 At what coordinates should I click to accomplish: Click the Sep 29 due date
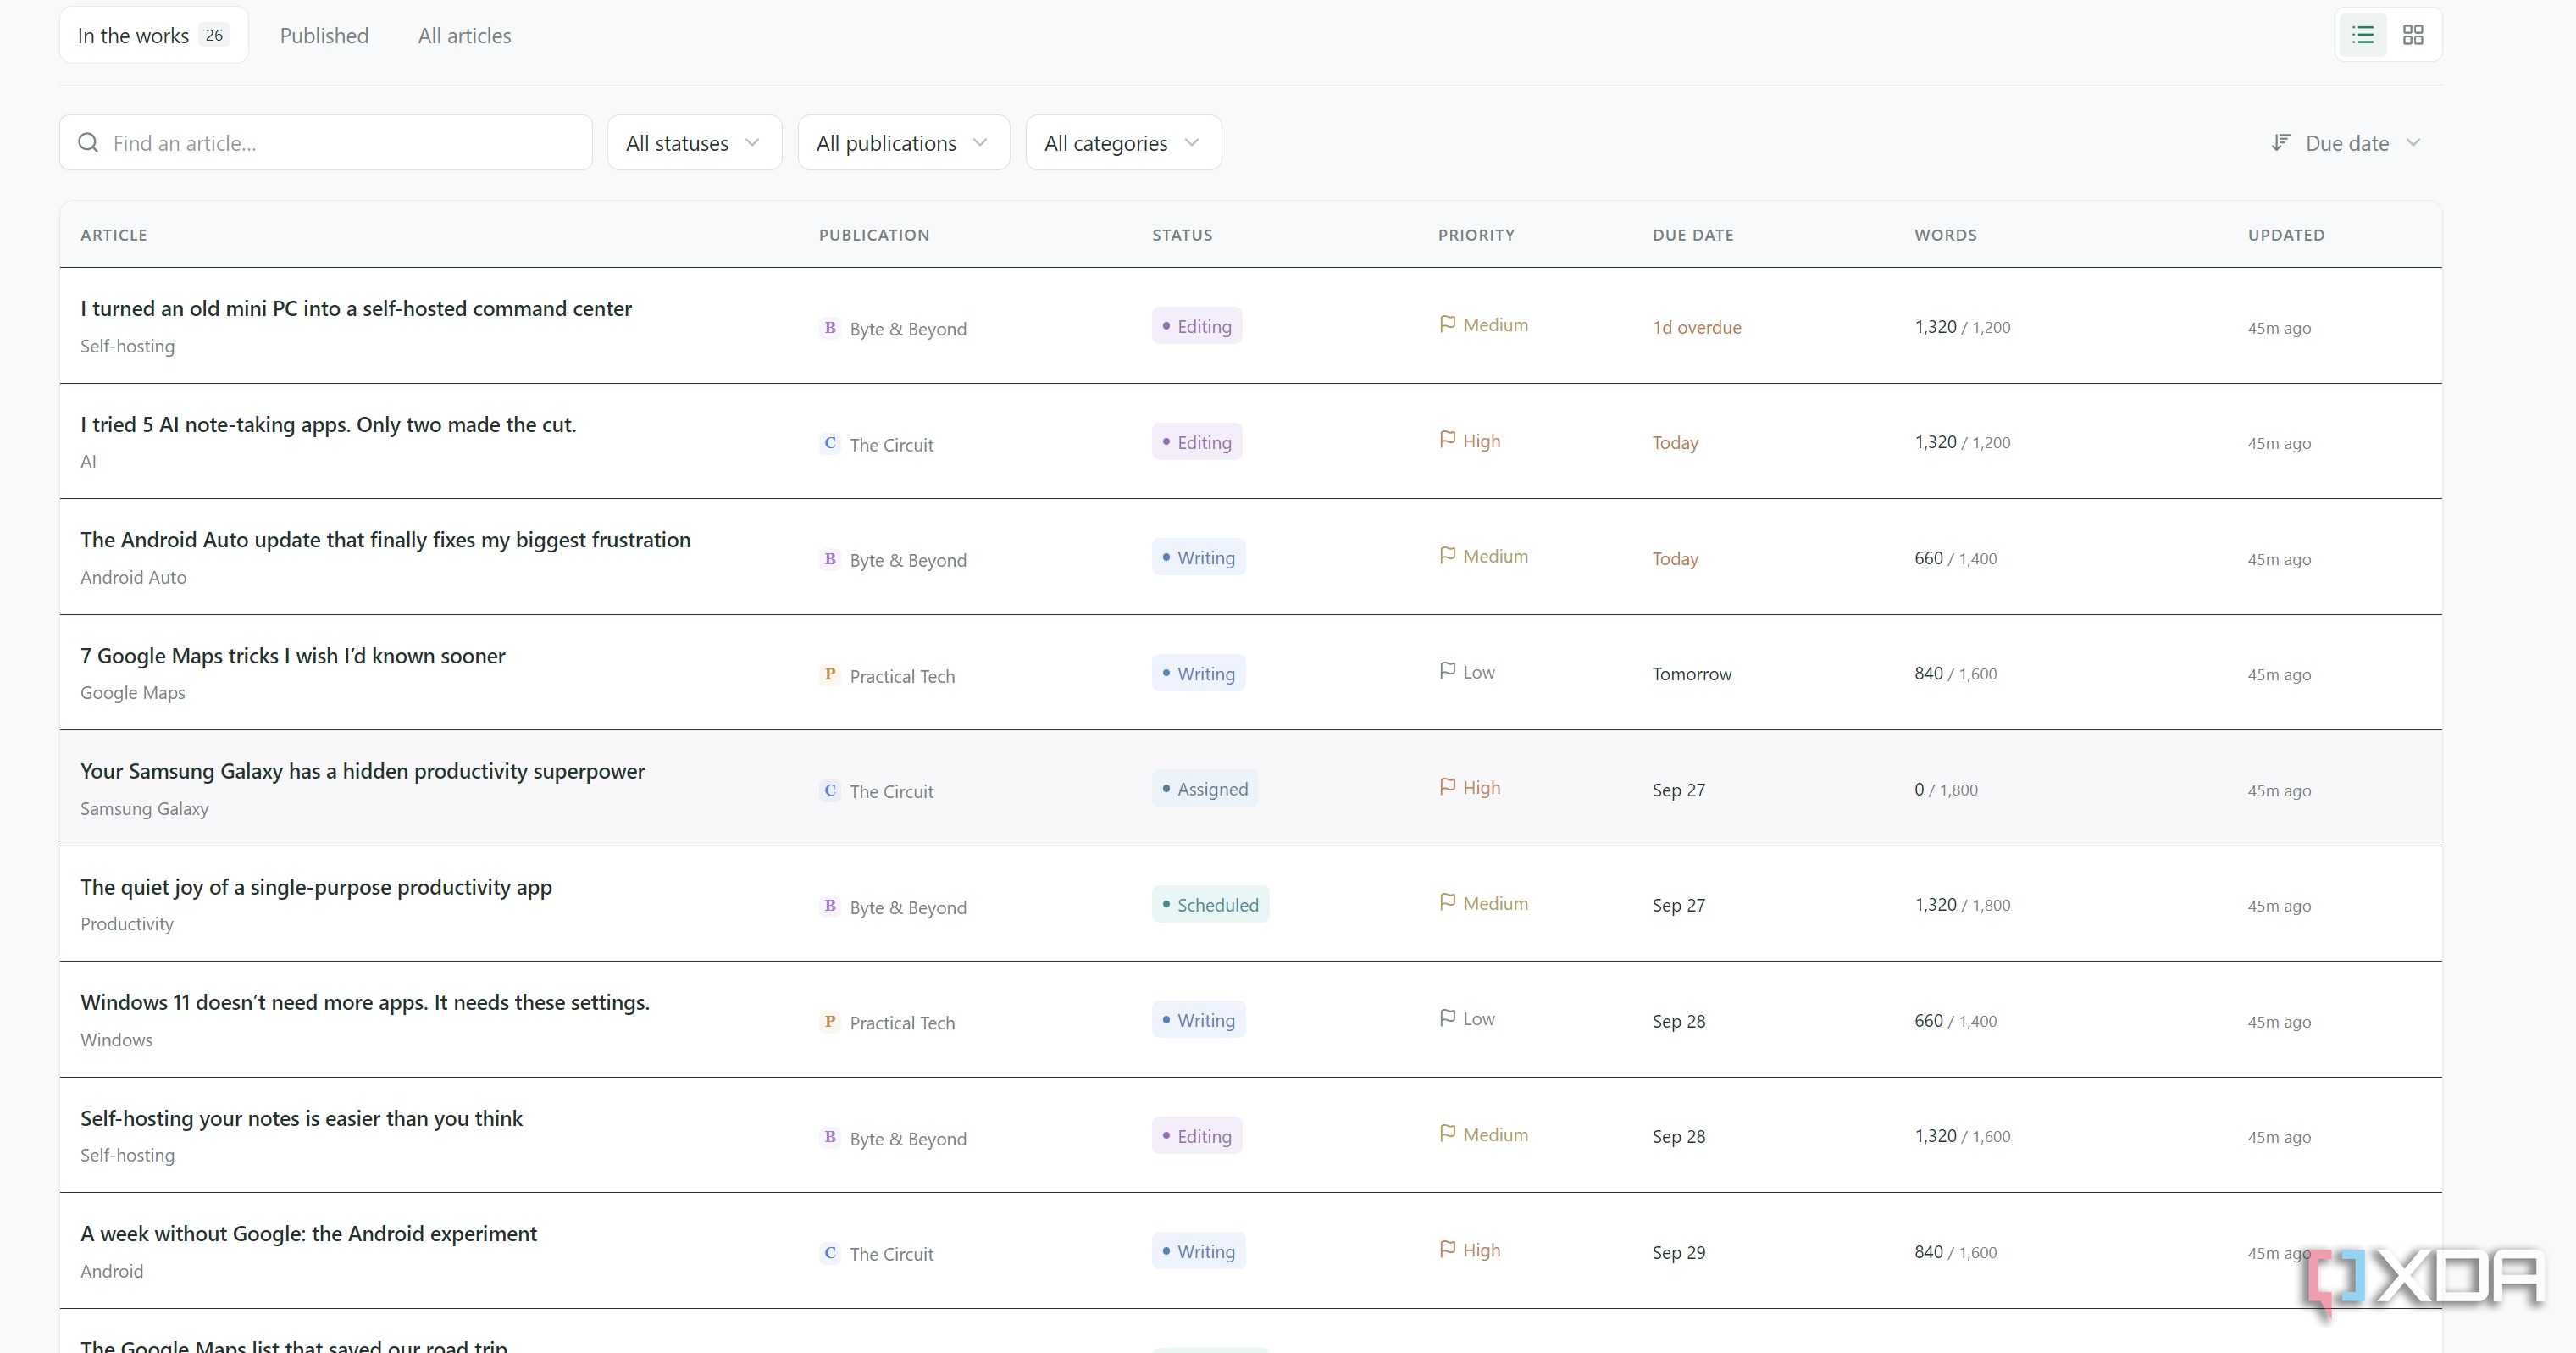click(1679, 1252)
